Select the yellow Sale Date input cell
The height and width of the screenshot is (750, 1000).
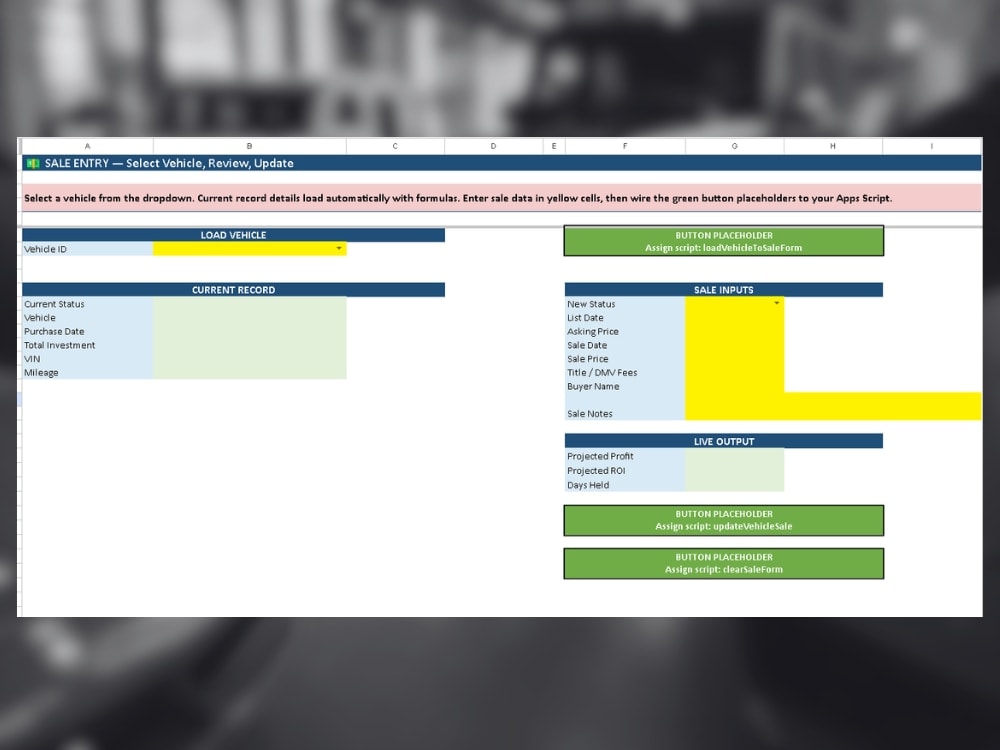coord(735,345)
